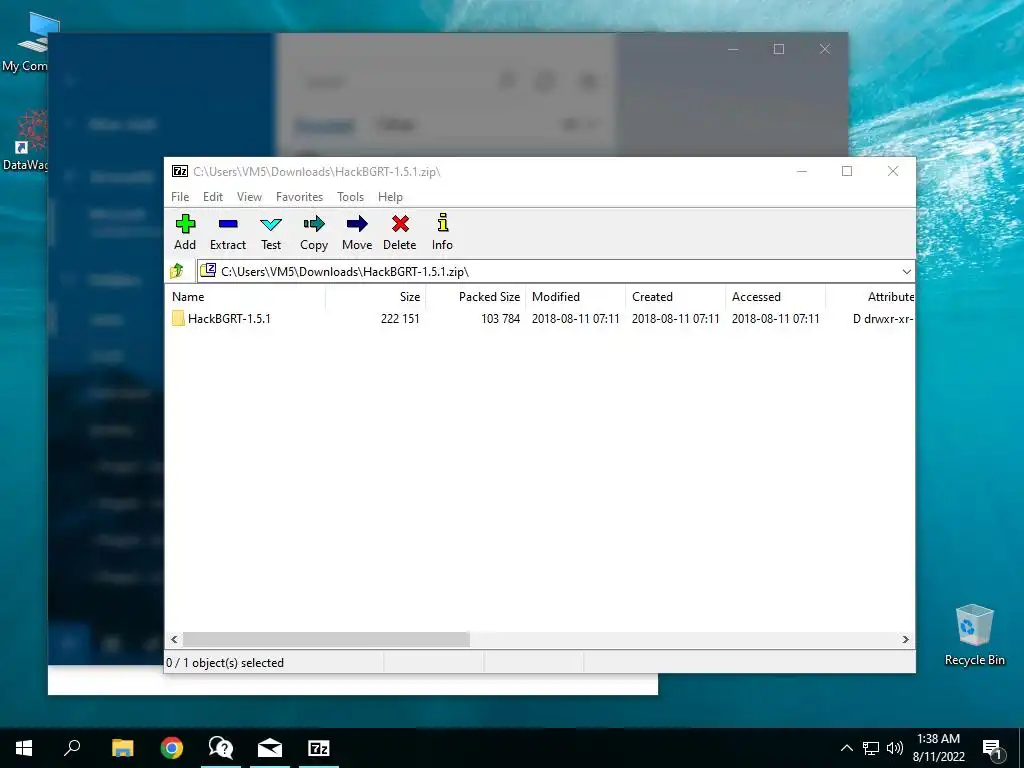Launch Google Chrome from the taskbar
This screenshot has height=768, width=1024.
pos(171,748)
